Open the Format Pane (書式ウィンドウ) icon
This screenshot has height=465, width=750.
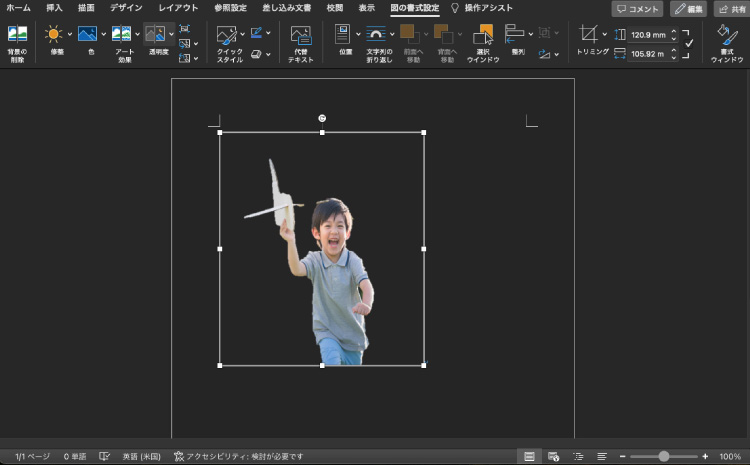pos(727,35)
